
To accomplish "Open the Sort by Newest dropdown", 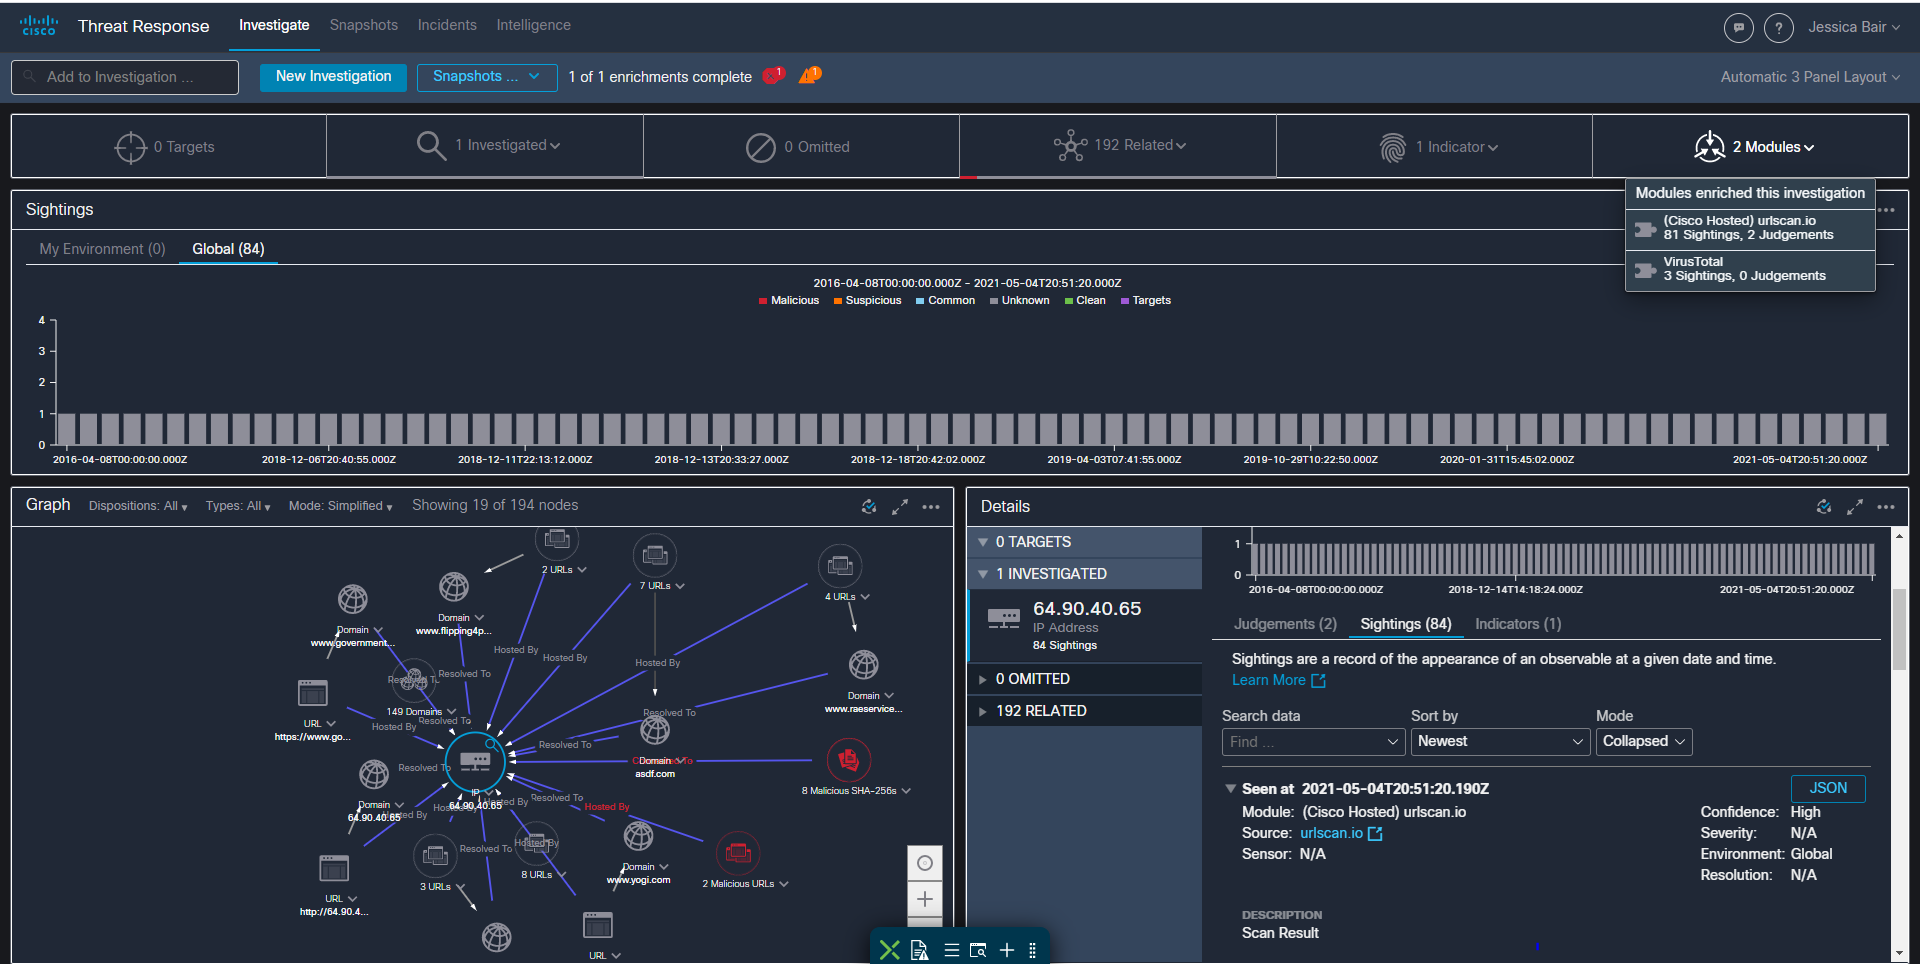I will pos(1499,742).
